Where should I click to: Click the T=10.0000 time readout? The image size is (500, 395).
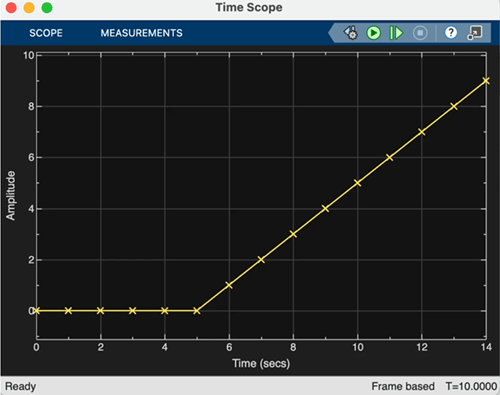tap(471, 386)
